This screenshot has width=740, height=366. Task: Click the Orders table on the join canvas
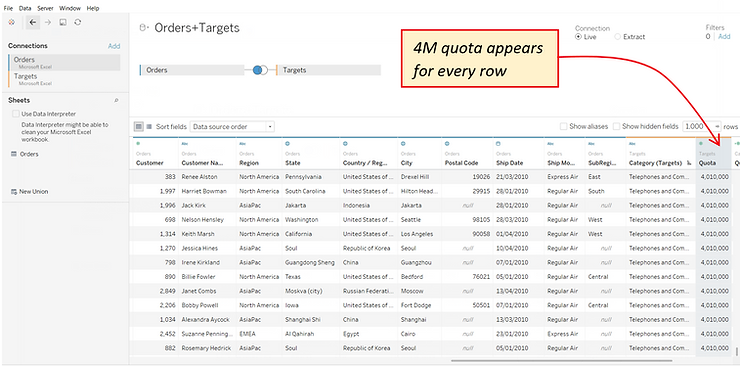(192, 70)
